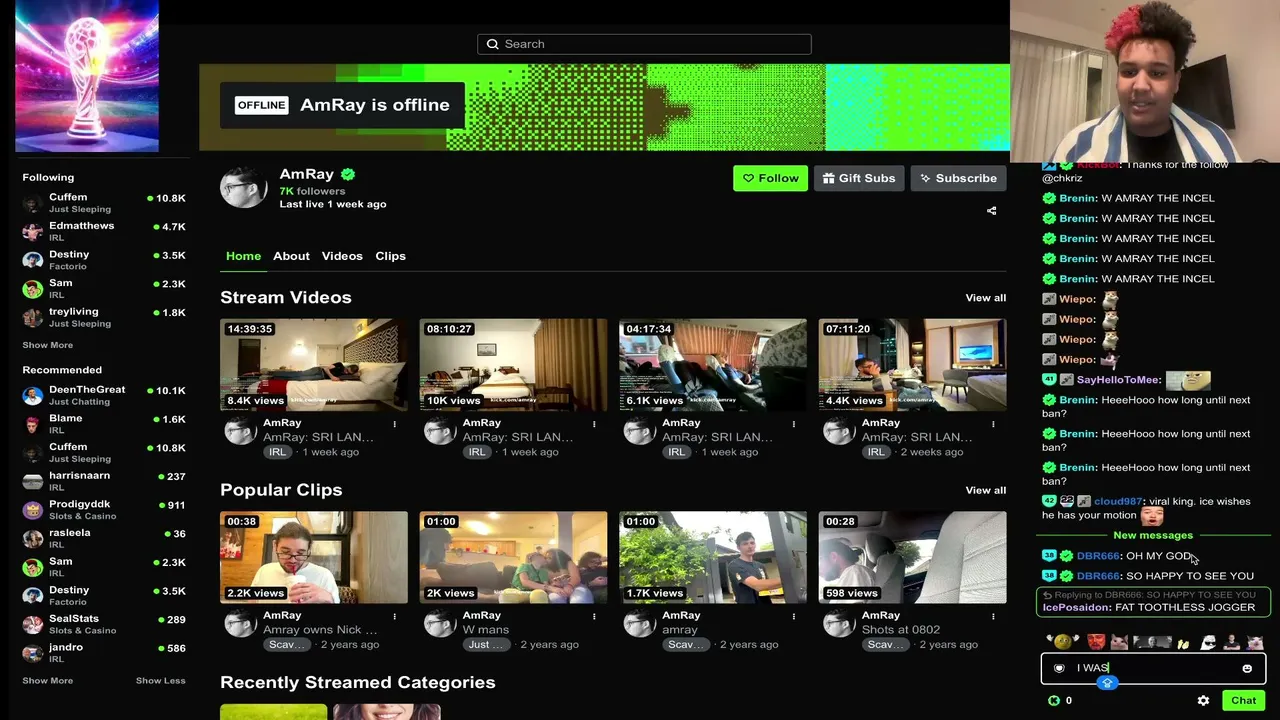
Task: Send message with the Chat button
Action: click(1243, 701)
